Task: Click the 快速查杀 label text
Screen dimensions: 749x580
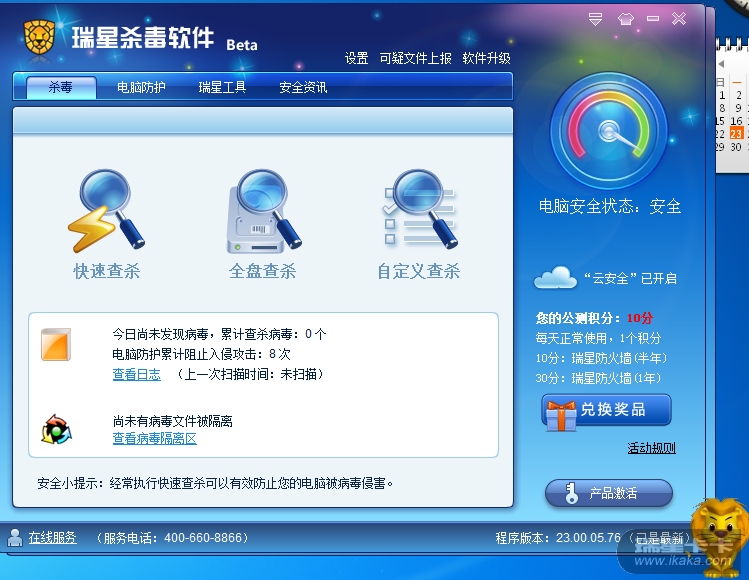Action: 107,271
